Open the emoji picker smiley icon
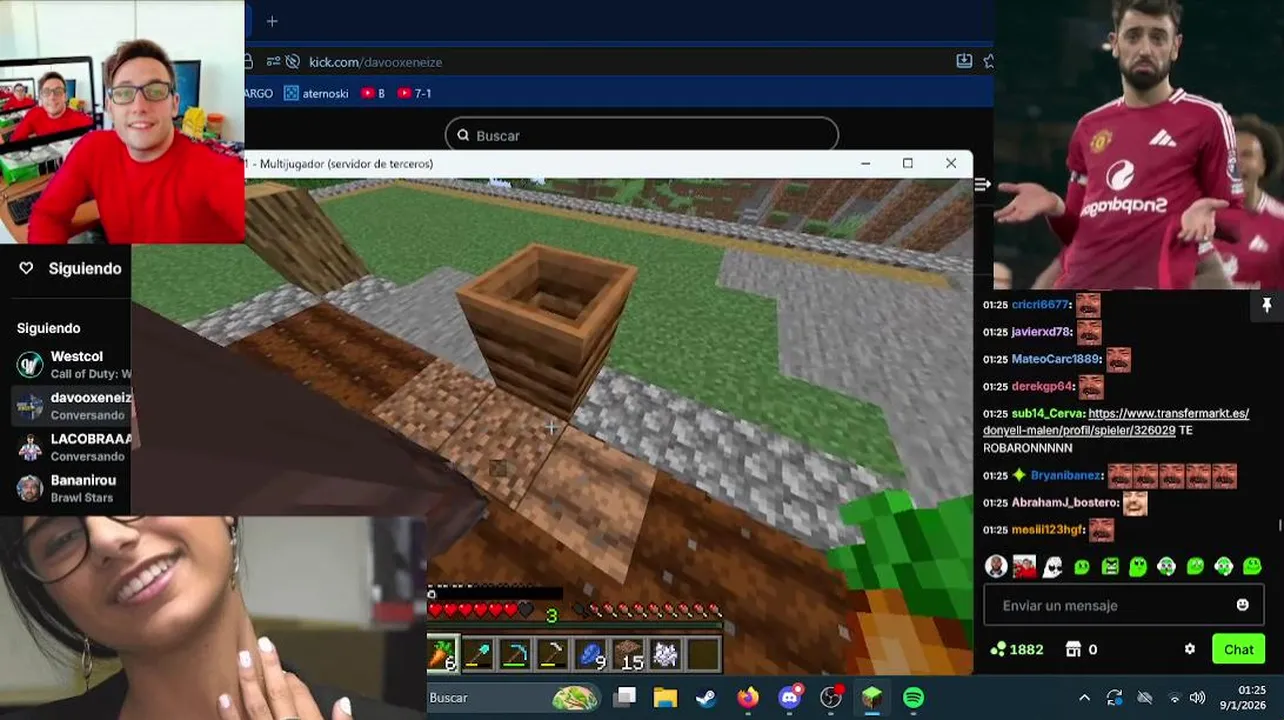 (x=1242, y=605)
